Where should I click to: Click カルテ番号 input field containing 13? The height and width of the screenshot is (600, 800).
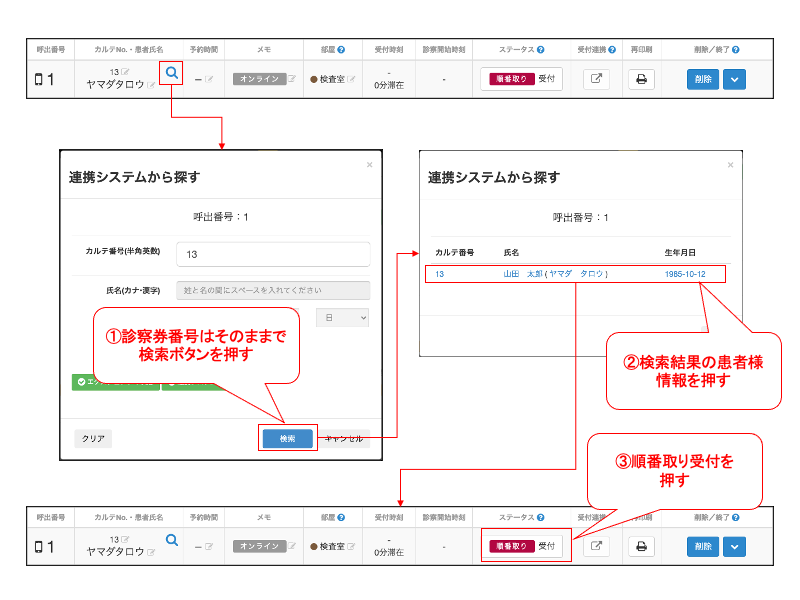pyautogui.click(x=273, y=254)
